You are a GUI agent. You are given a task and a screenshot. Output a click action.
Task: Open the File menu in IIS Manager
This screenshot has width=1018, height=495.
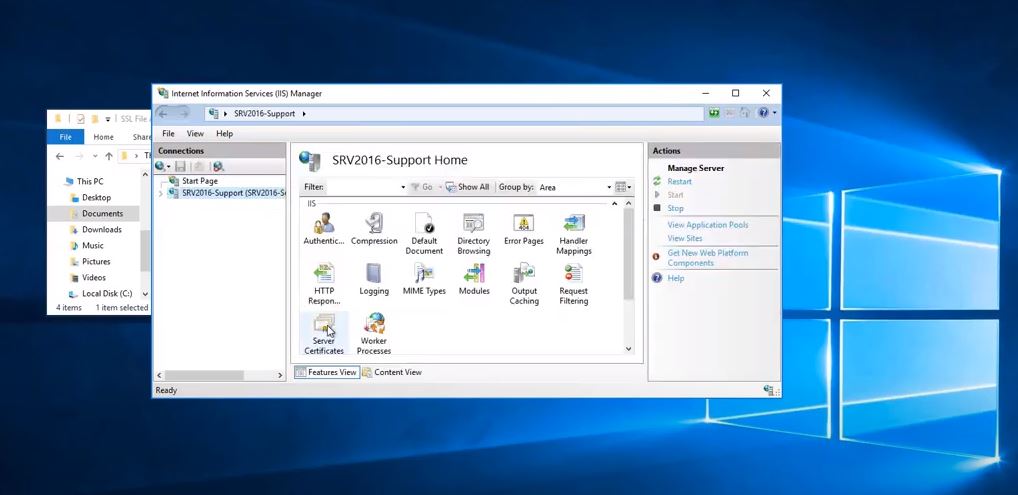click(x=168, y=134)
